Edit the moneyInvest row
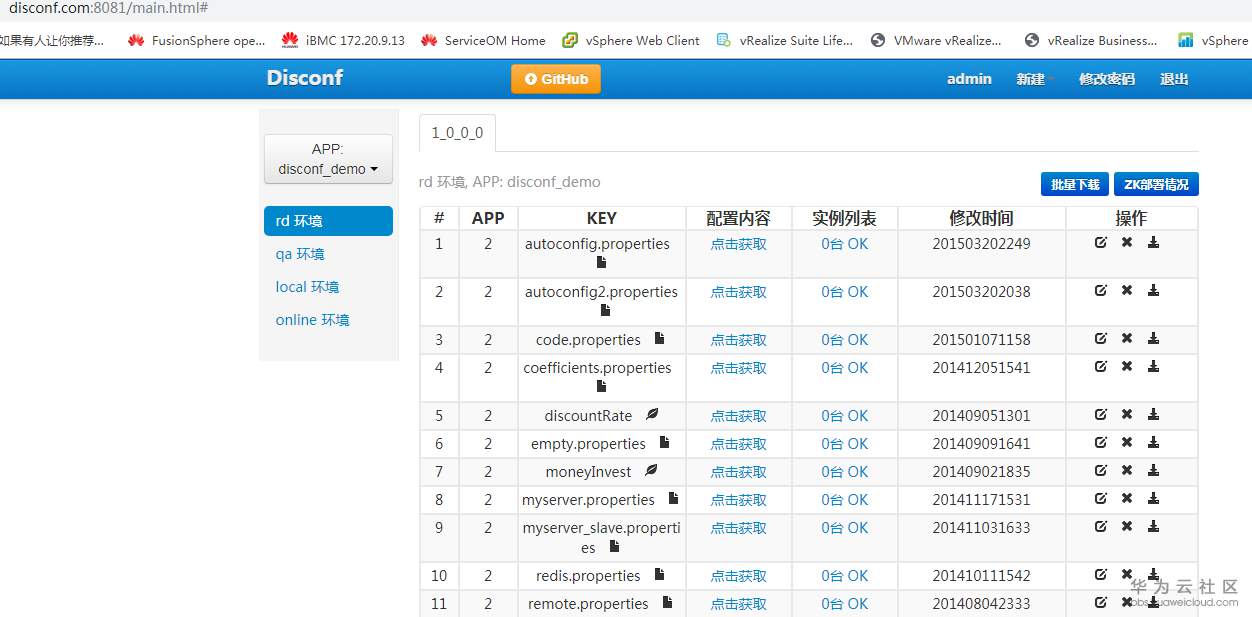Screen dimensions: 1252x617 [1101, 470]
